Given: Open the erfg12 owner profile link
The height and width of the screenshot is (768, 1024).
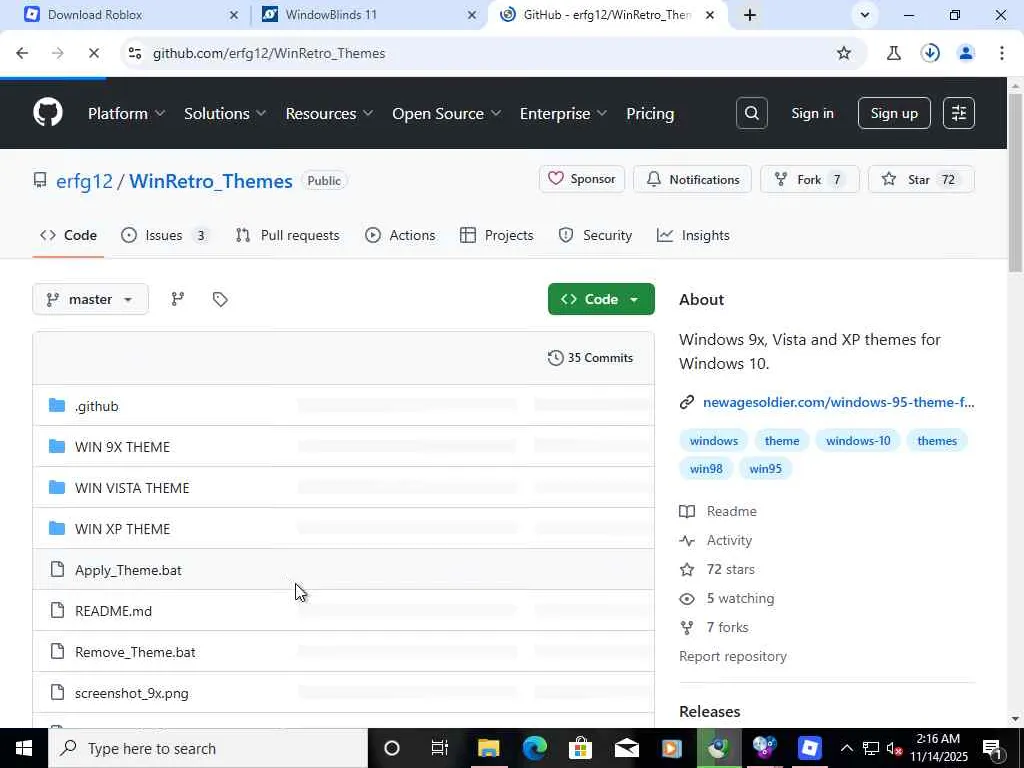Looking at the screenshot, I should (x=84, y=181).
